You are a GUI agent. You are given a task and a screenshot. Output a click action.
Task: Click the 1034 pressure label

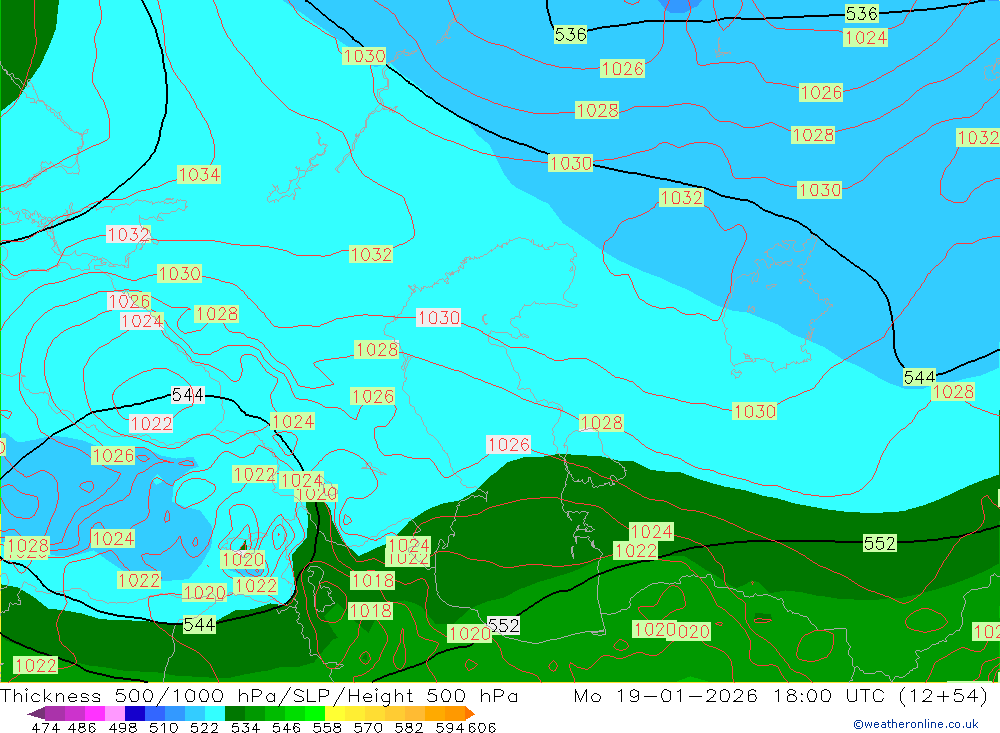(x=199, y=175)
